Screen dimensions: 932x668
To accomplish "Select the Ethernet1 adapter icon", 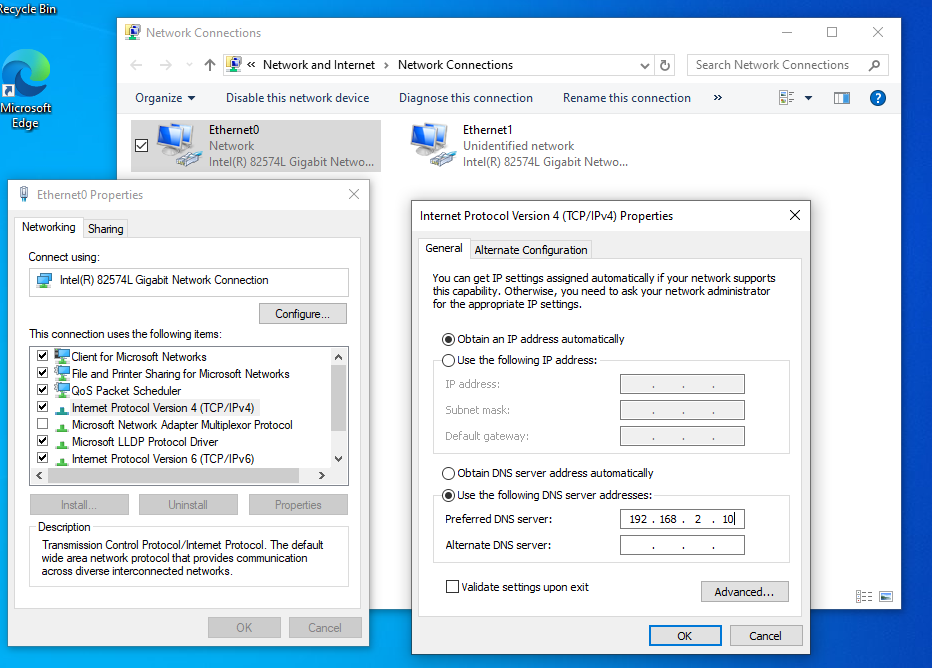I will 432,145.
